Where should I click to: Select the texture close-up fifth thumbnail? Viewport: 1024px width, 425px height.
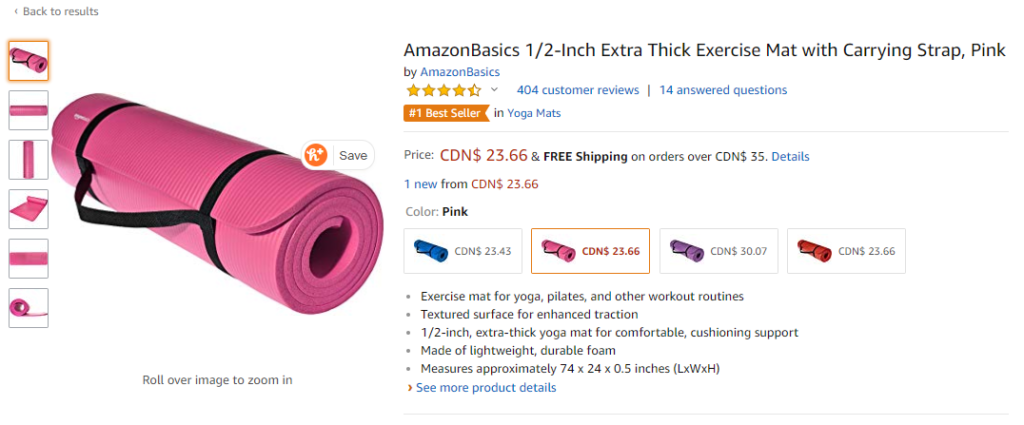pyautogui.click(x=28, y=258)
